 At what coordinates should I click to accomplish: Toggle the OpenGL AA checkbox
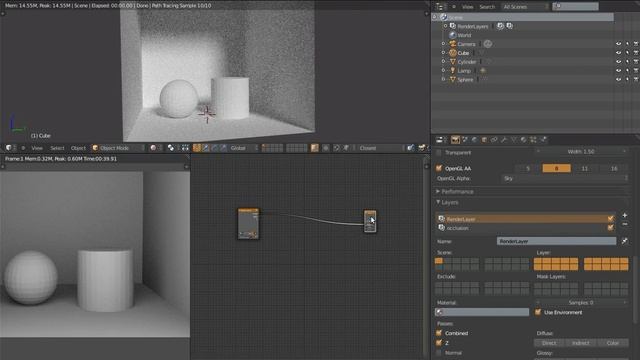[439, 168]
